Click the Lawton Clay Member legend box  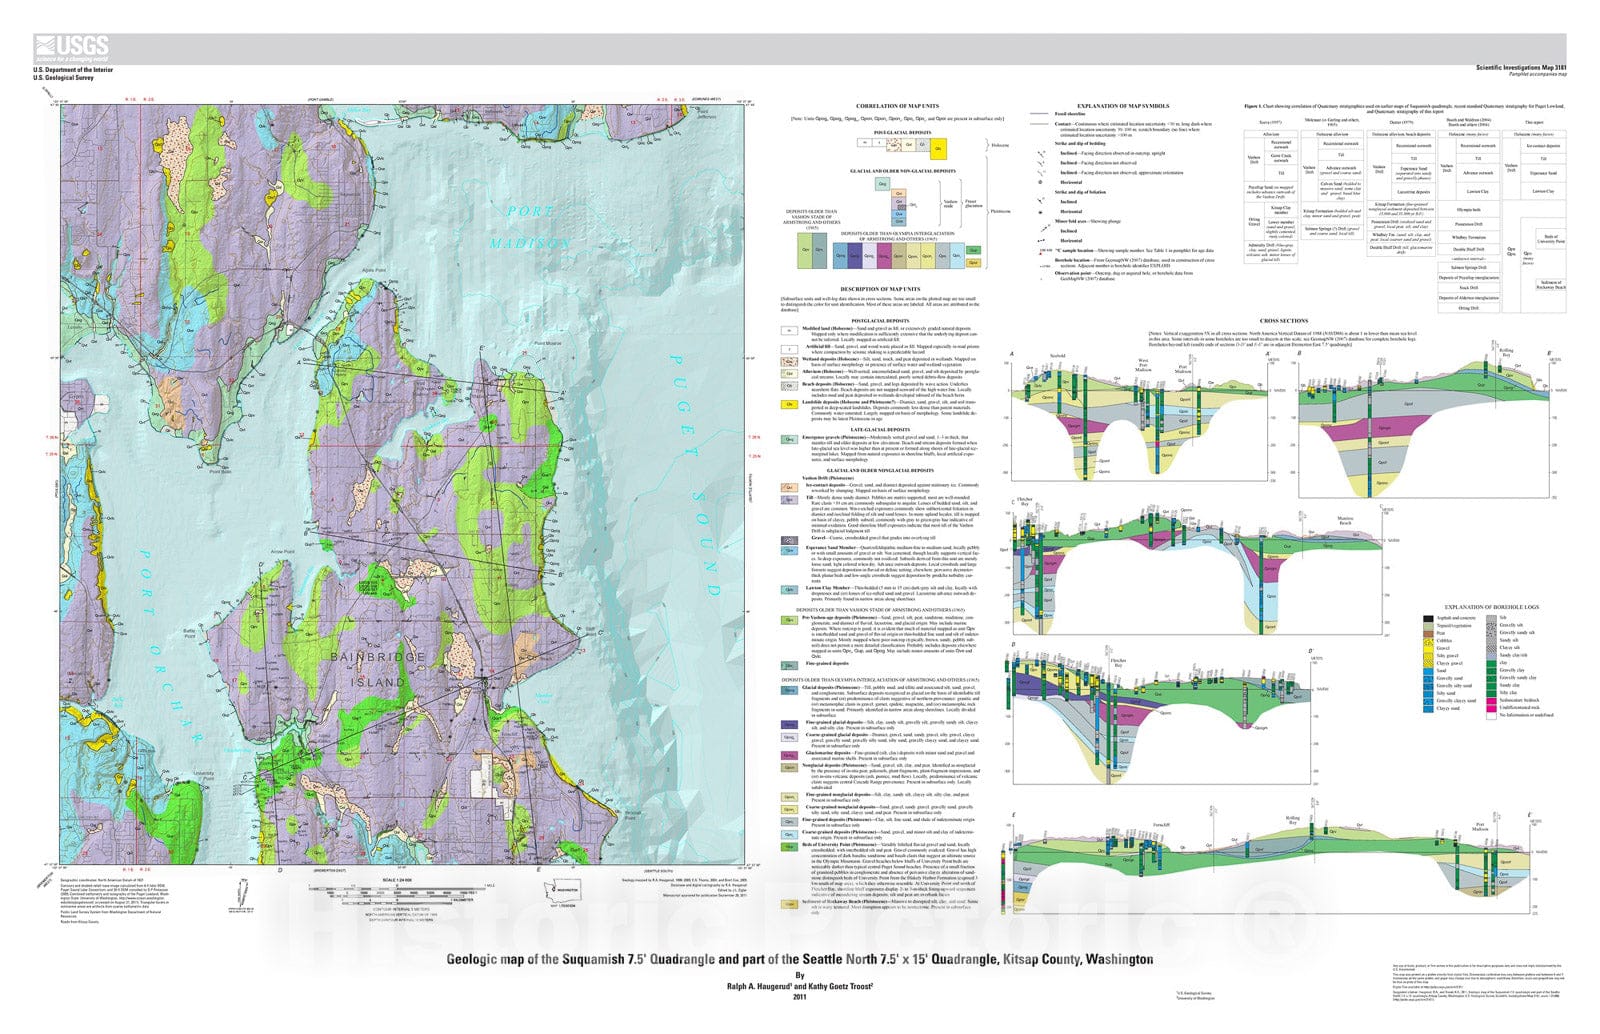coord(789,590)
